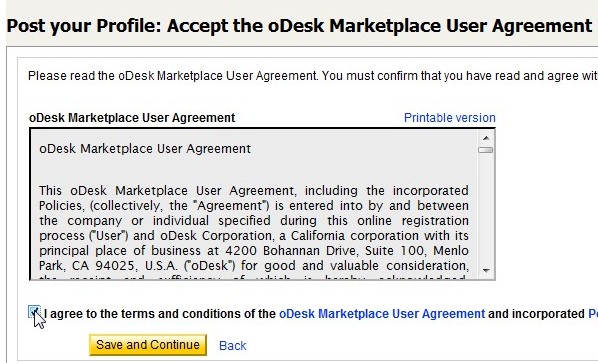
Task: Click the bold agreement label above the box
Action: pyautogui.click(x=132, y=118)
